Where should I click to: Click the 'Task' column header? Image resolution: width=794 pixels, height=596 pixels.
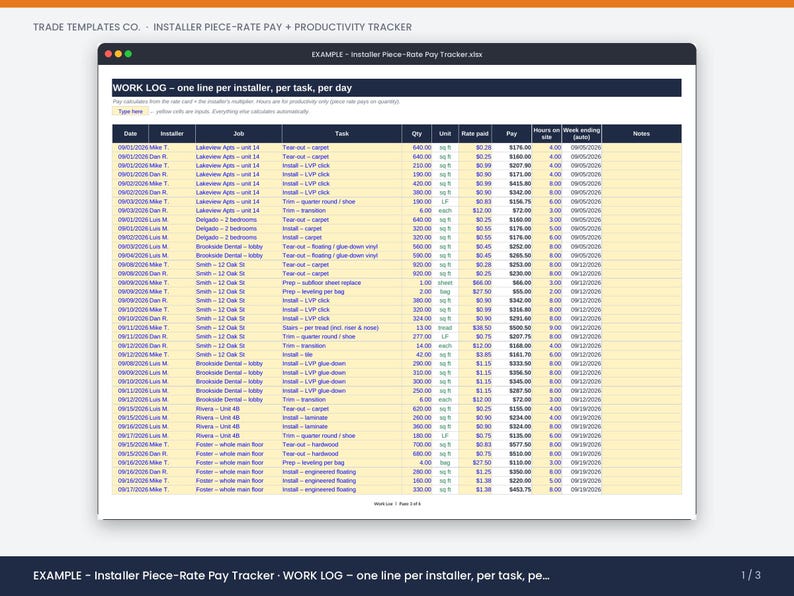click(342, 134)
